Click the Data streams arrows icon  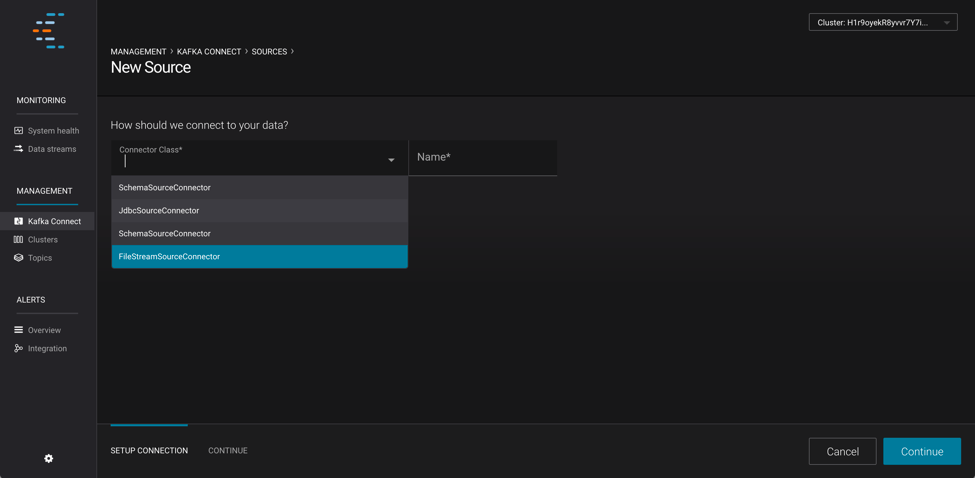pos(19,149)
